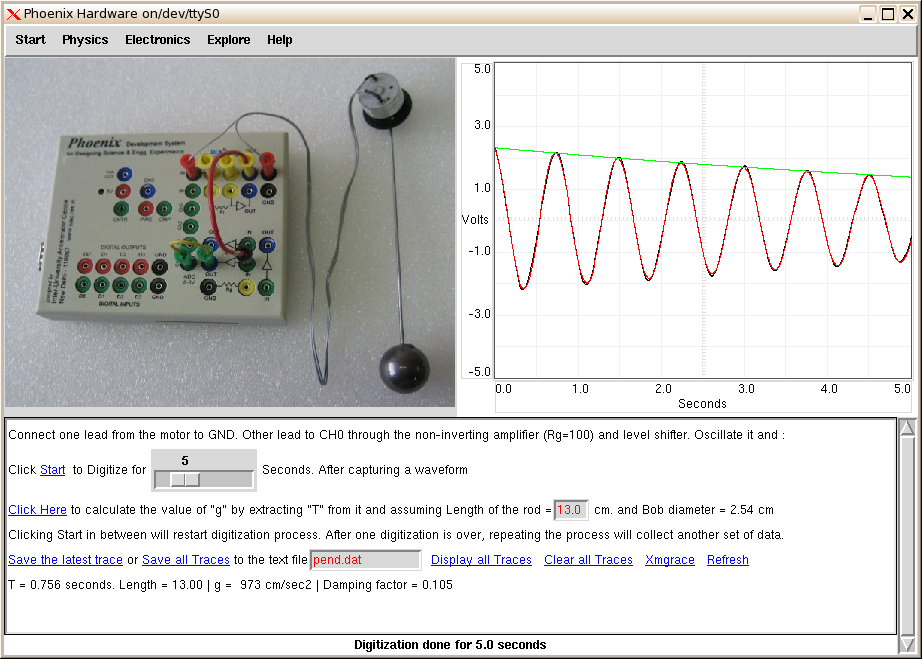Click the scrollbar up arrow

pos(907,427)
